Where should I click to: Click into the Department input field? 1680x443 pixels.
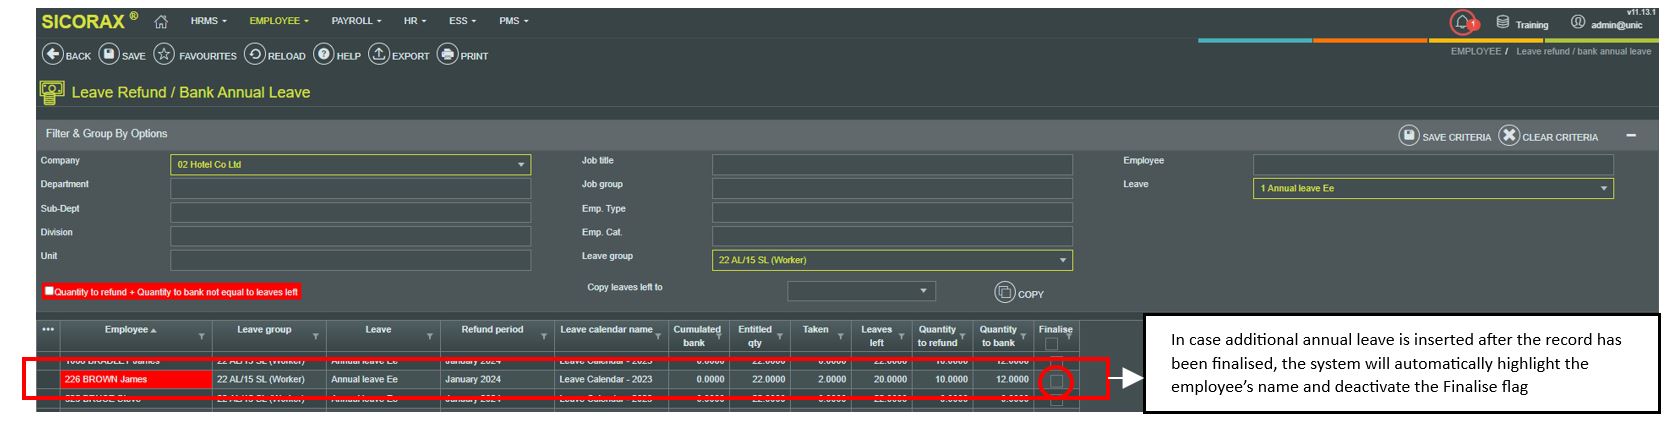coord(350,189)
